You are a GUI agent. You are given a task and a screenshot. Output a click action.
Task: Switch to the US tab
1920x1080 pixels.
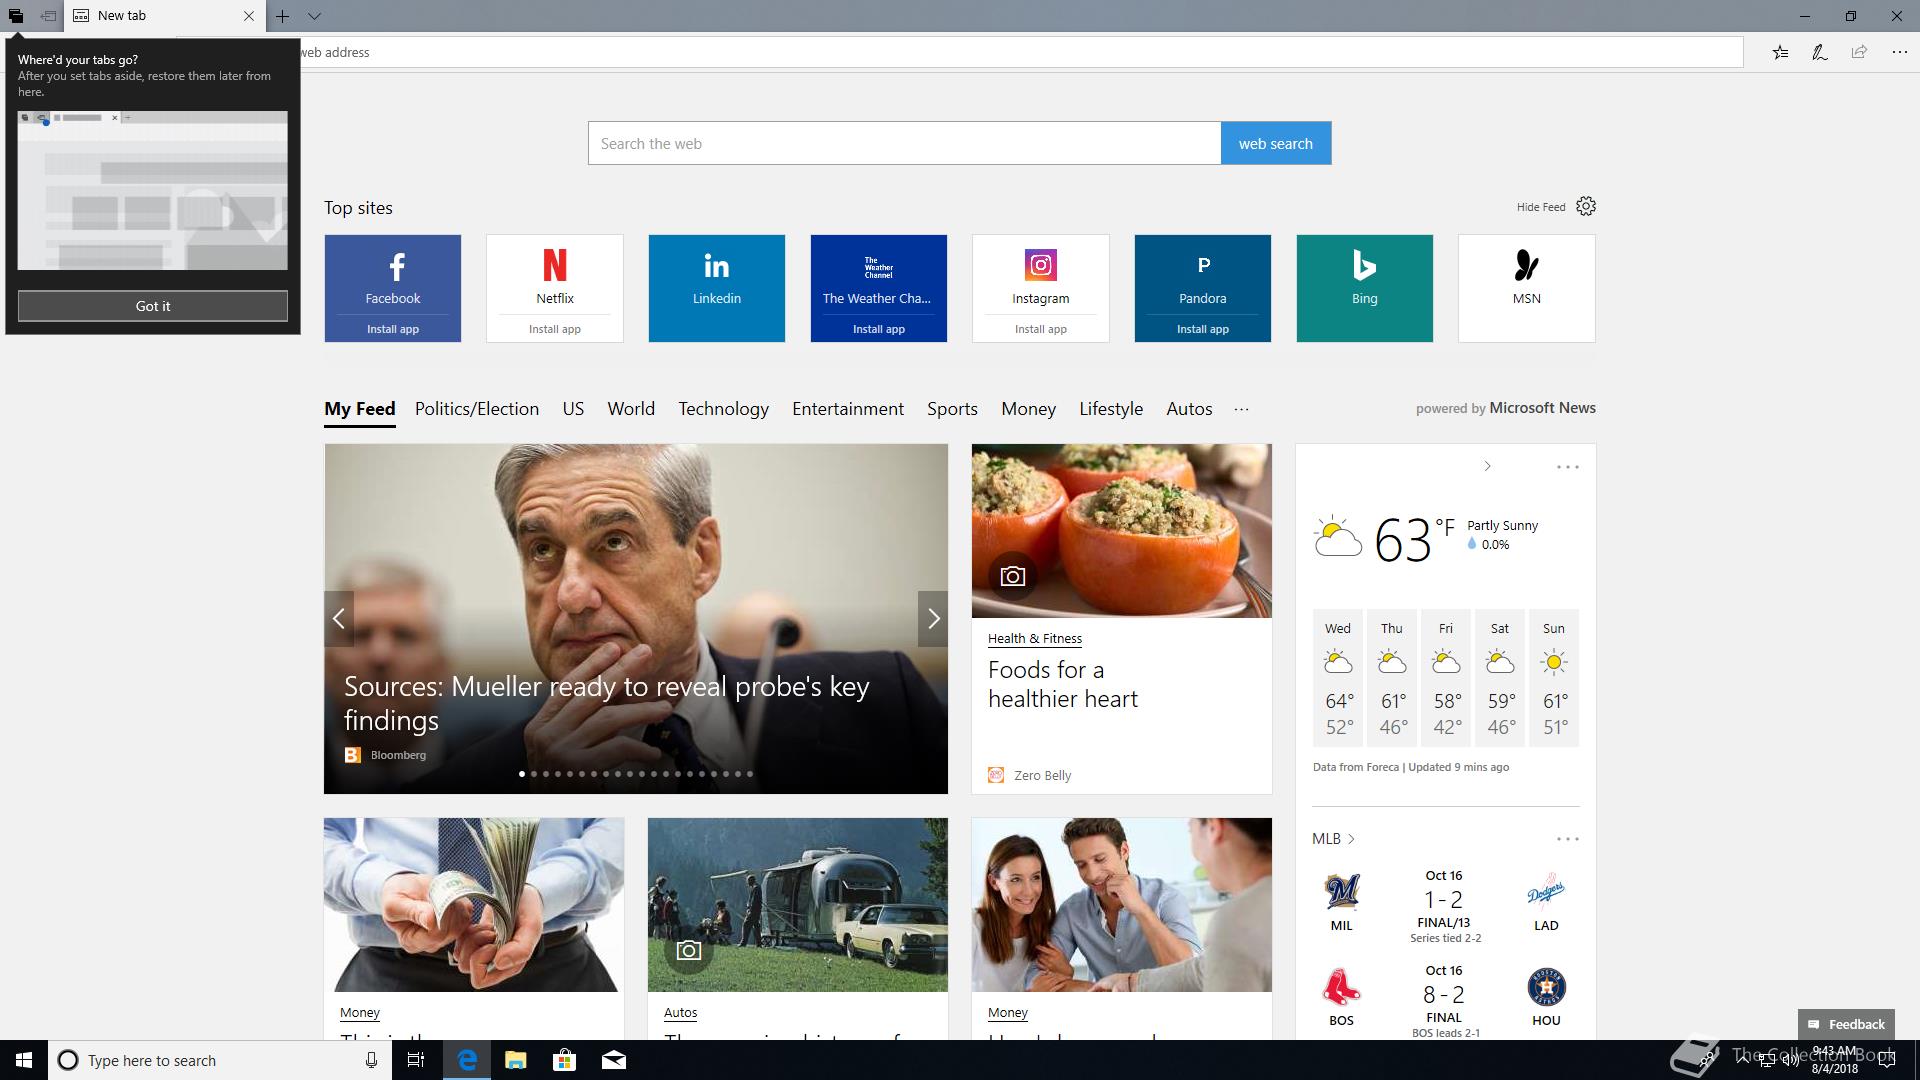point(573,409)
